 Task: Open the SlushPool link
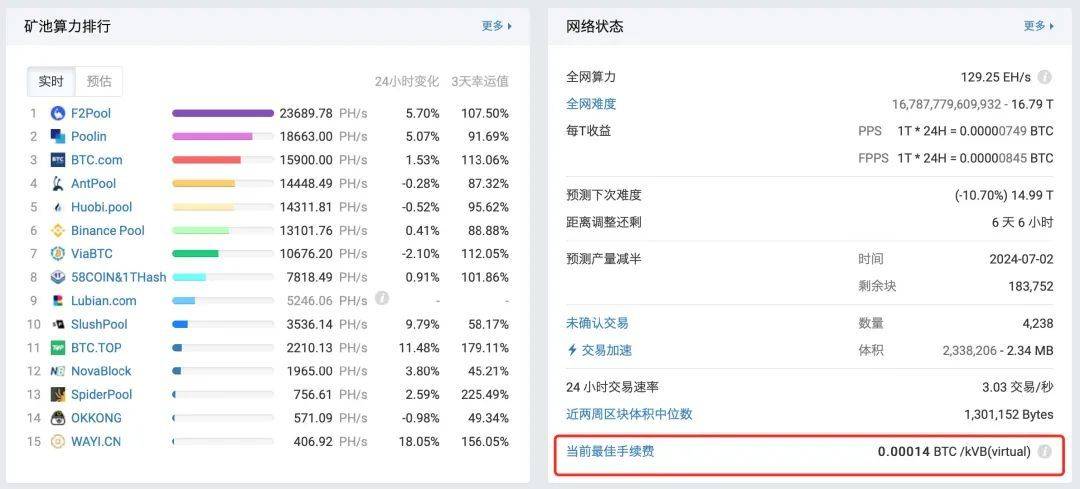pos(99,324)
